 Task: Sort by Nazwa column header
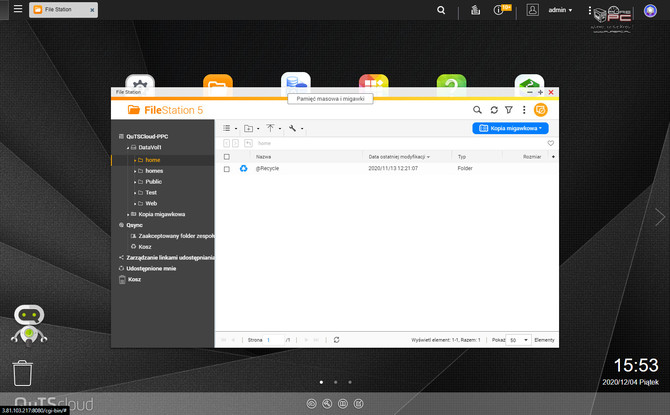click(x=264, y=157)
